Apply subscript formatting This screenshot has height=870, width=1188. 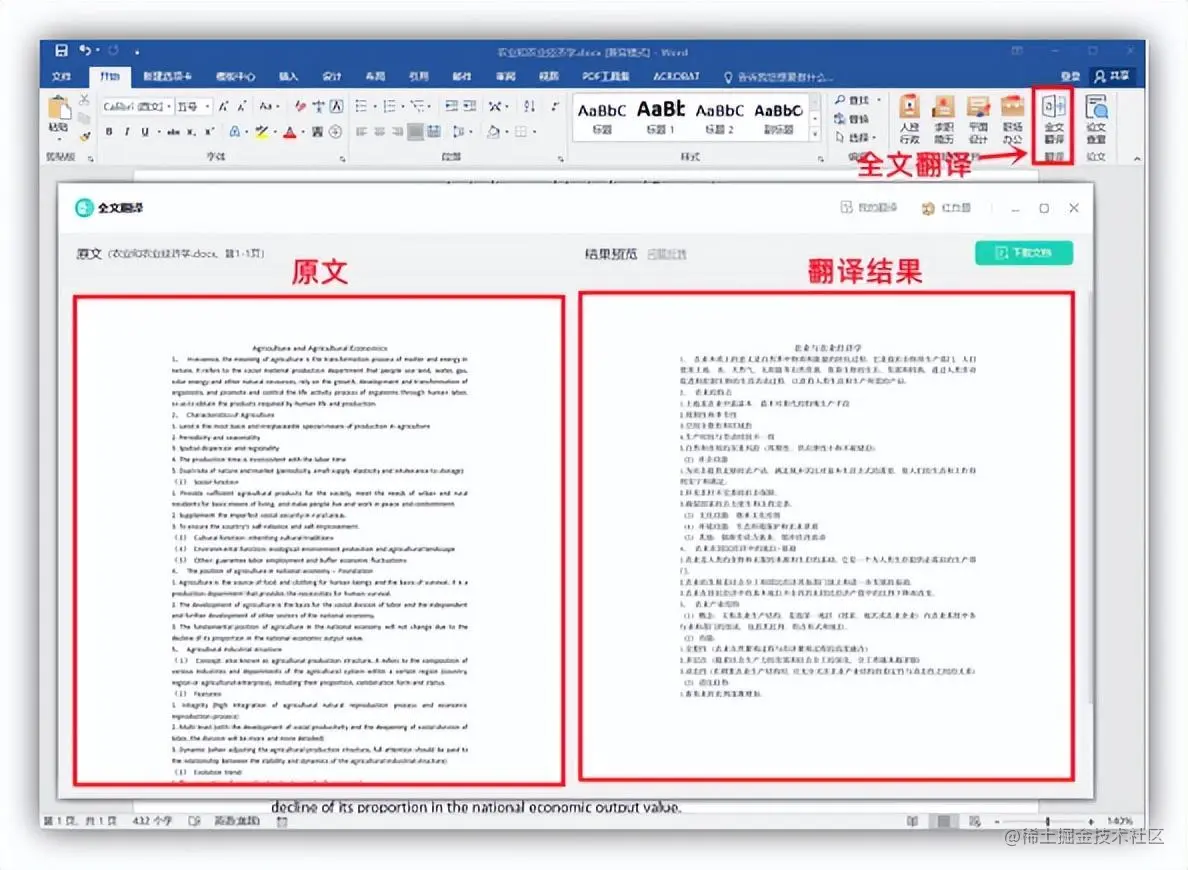[x=191, y=132]
